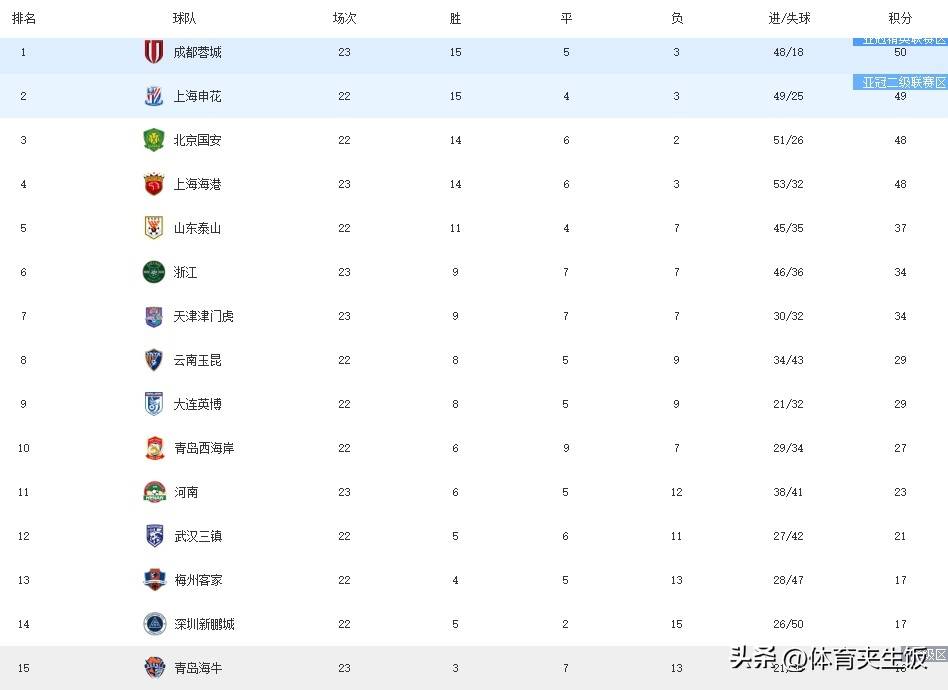This screenshot has height=690, width=948.
Task: Click the 大连英博 team crest
Action: [x=154, y=404]
